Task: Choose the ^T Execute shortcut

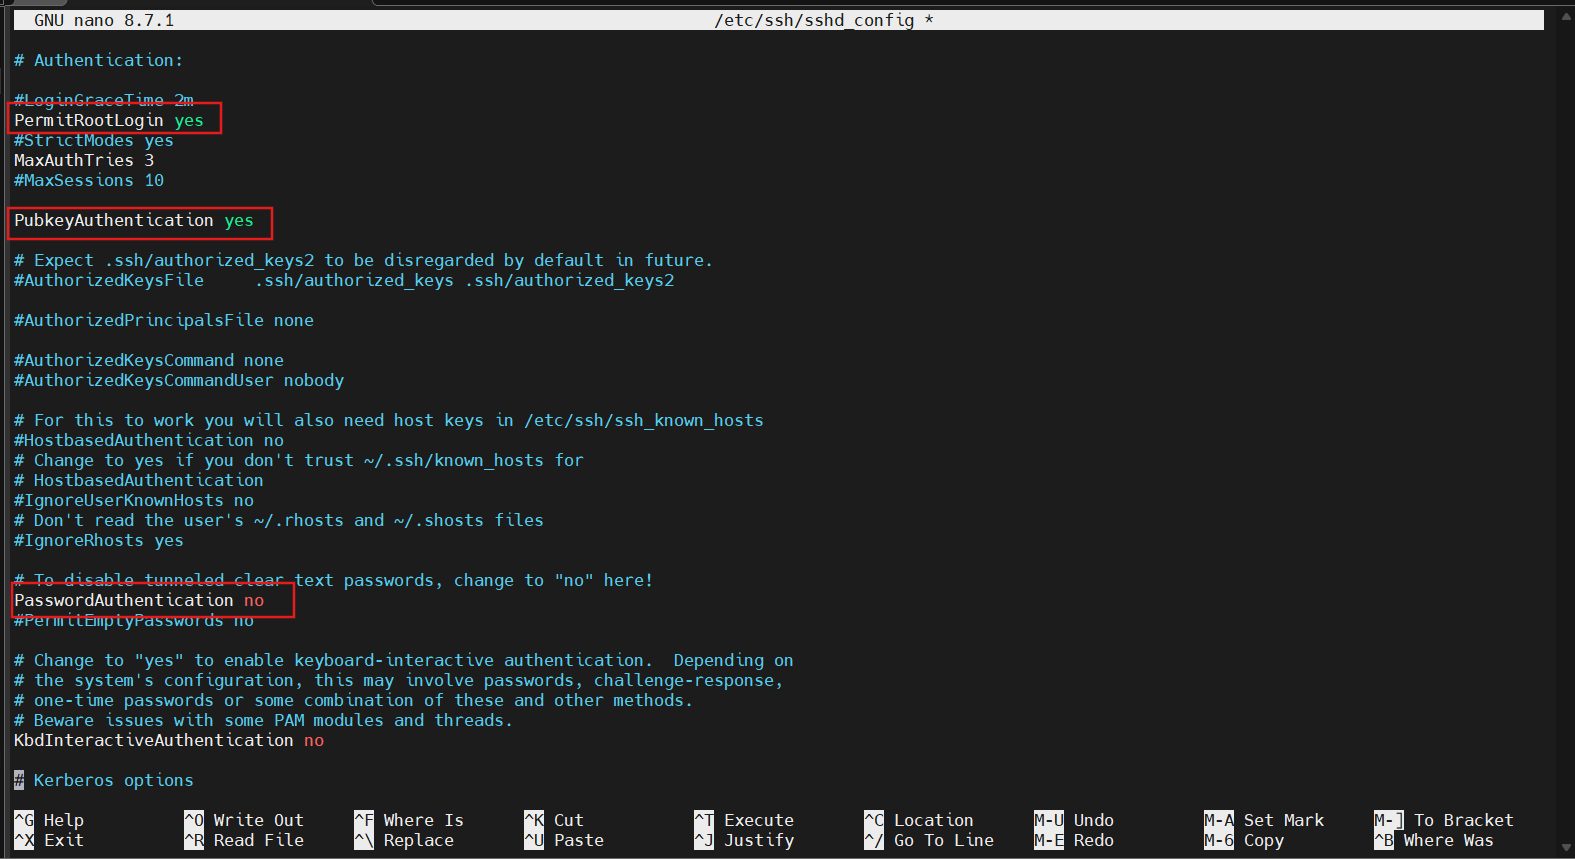Action: pyautogui.click(x=744, y=820)
